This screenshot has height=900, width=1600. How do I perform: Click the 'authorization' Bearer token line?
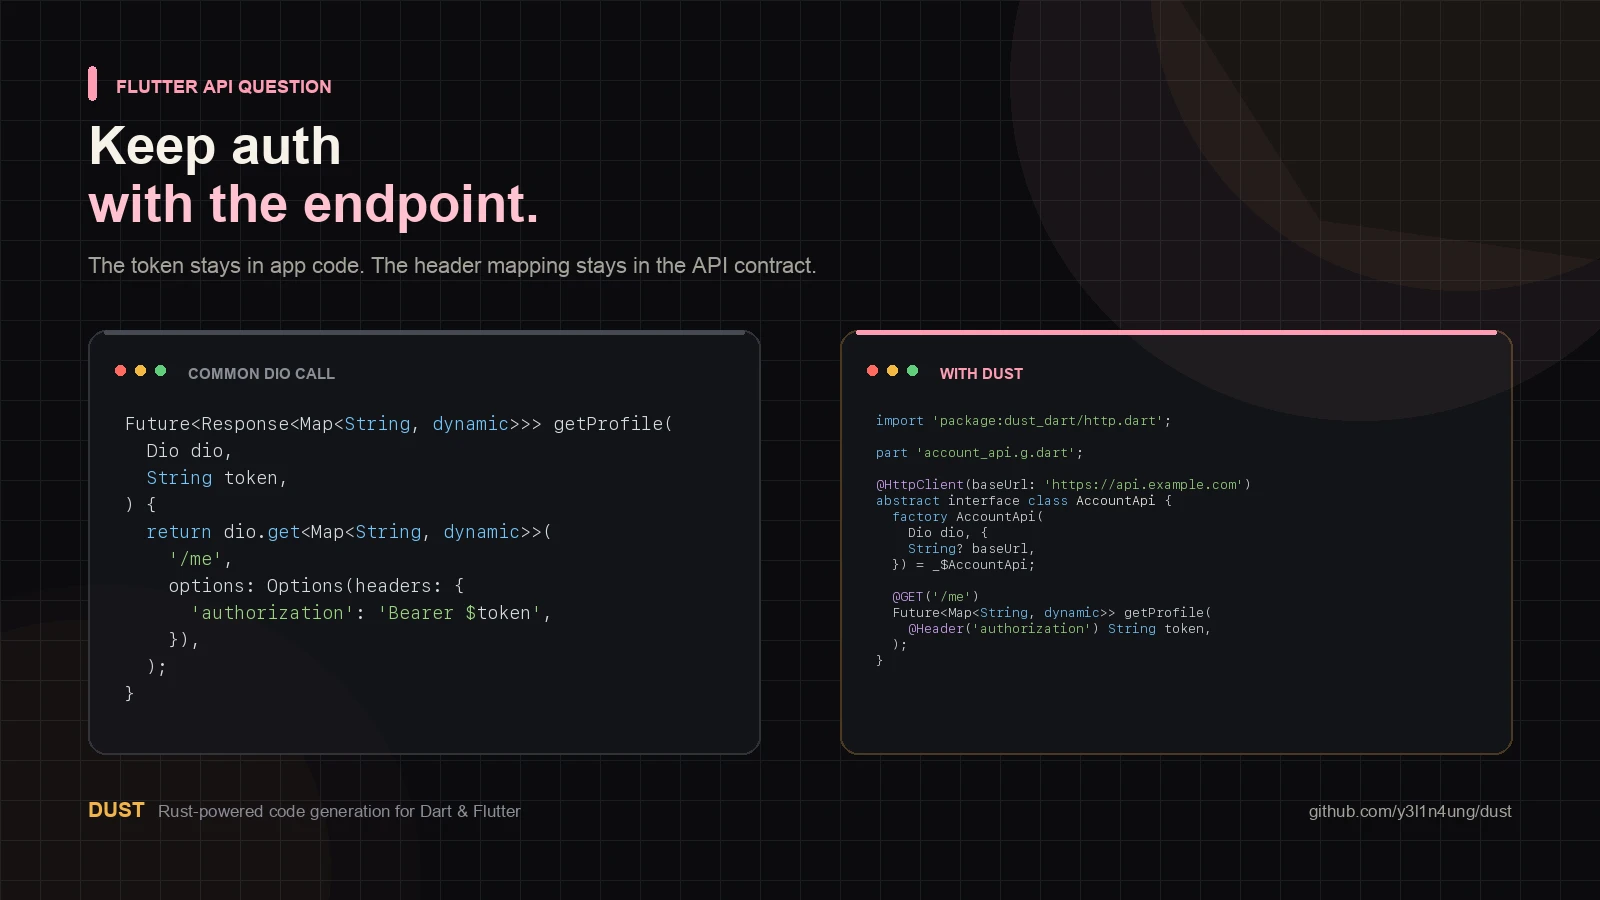click(x=371, y=612)
